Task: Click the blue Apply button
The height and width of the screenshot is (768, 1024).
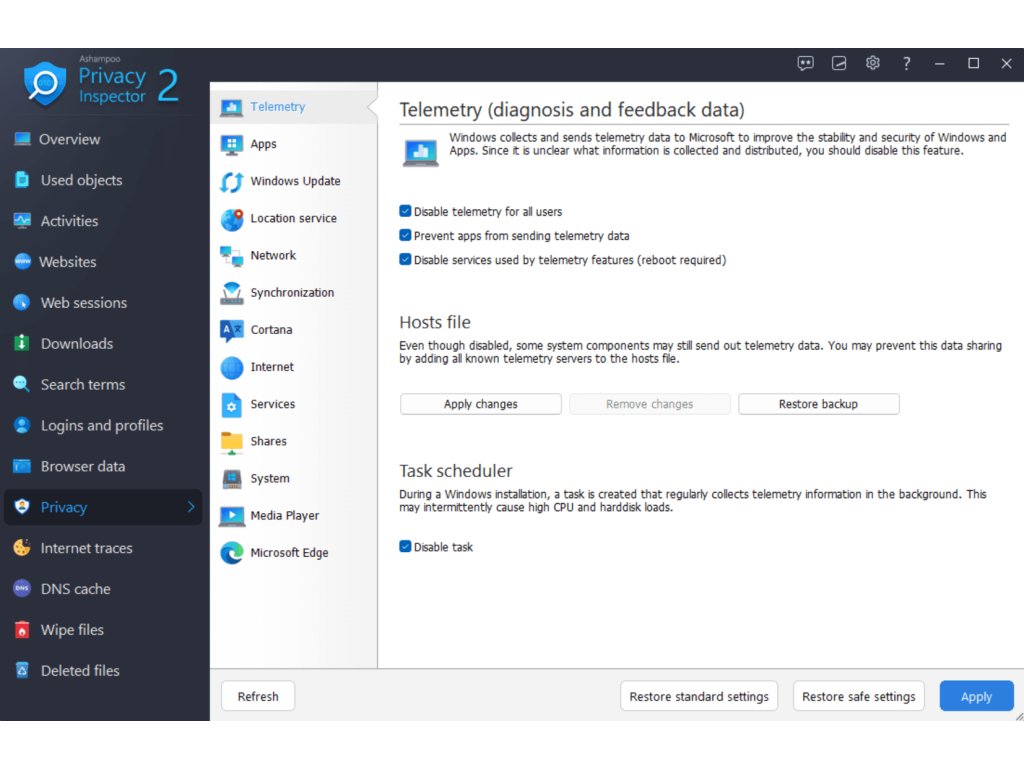Action: click(976, 697)
